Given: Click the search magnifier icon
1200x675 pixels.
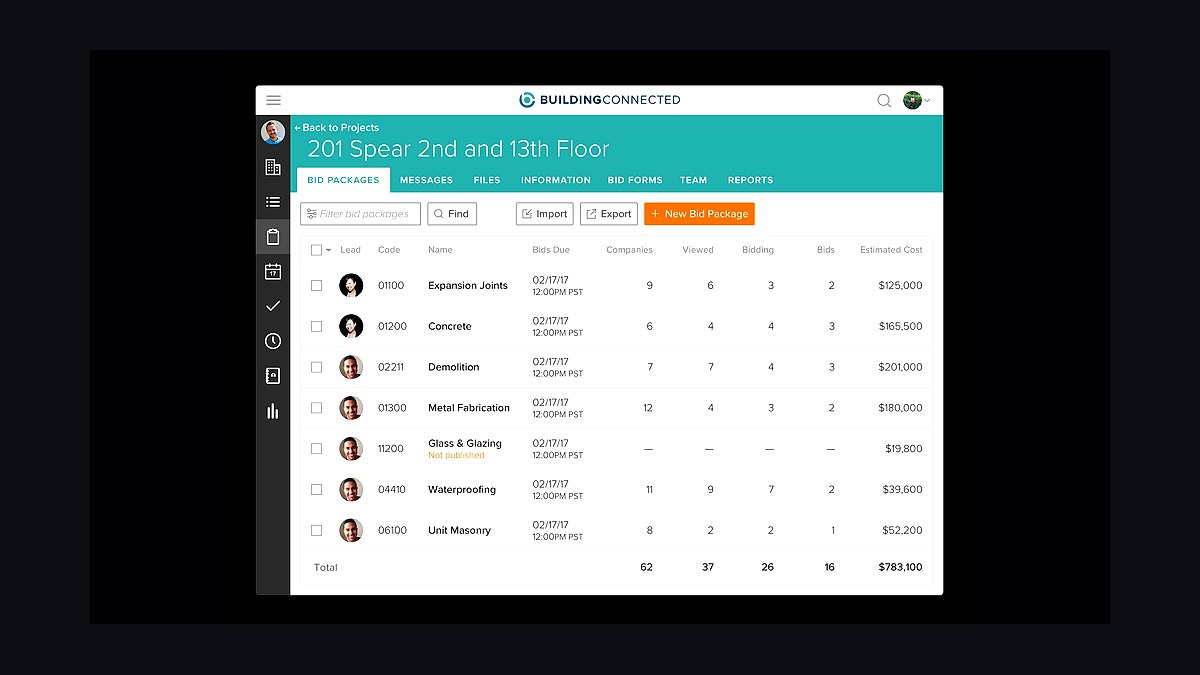Looking at the screenshot, I should point(884,100).
